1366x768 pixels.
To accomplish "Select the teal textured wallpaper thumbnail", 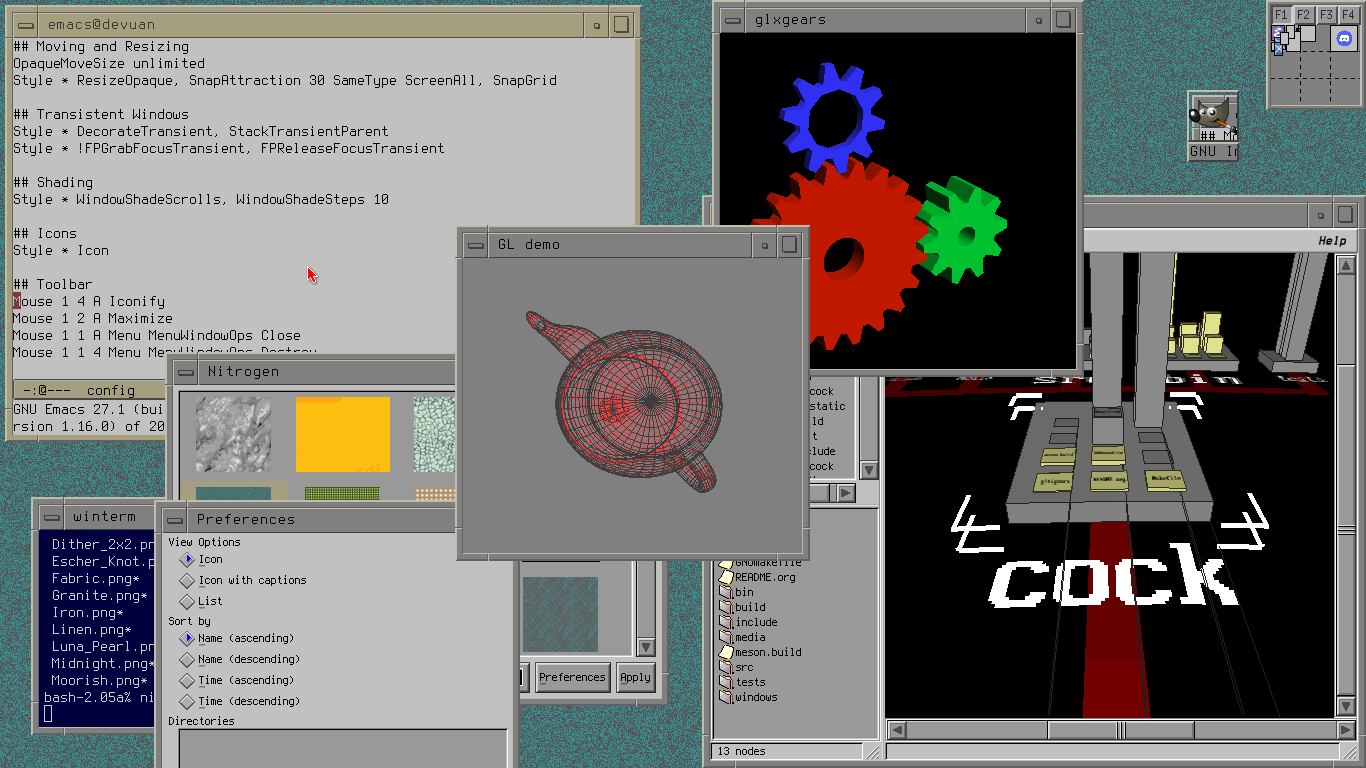I will pyautogui.click(x=560, y=615).
